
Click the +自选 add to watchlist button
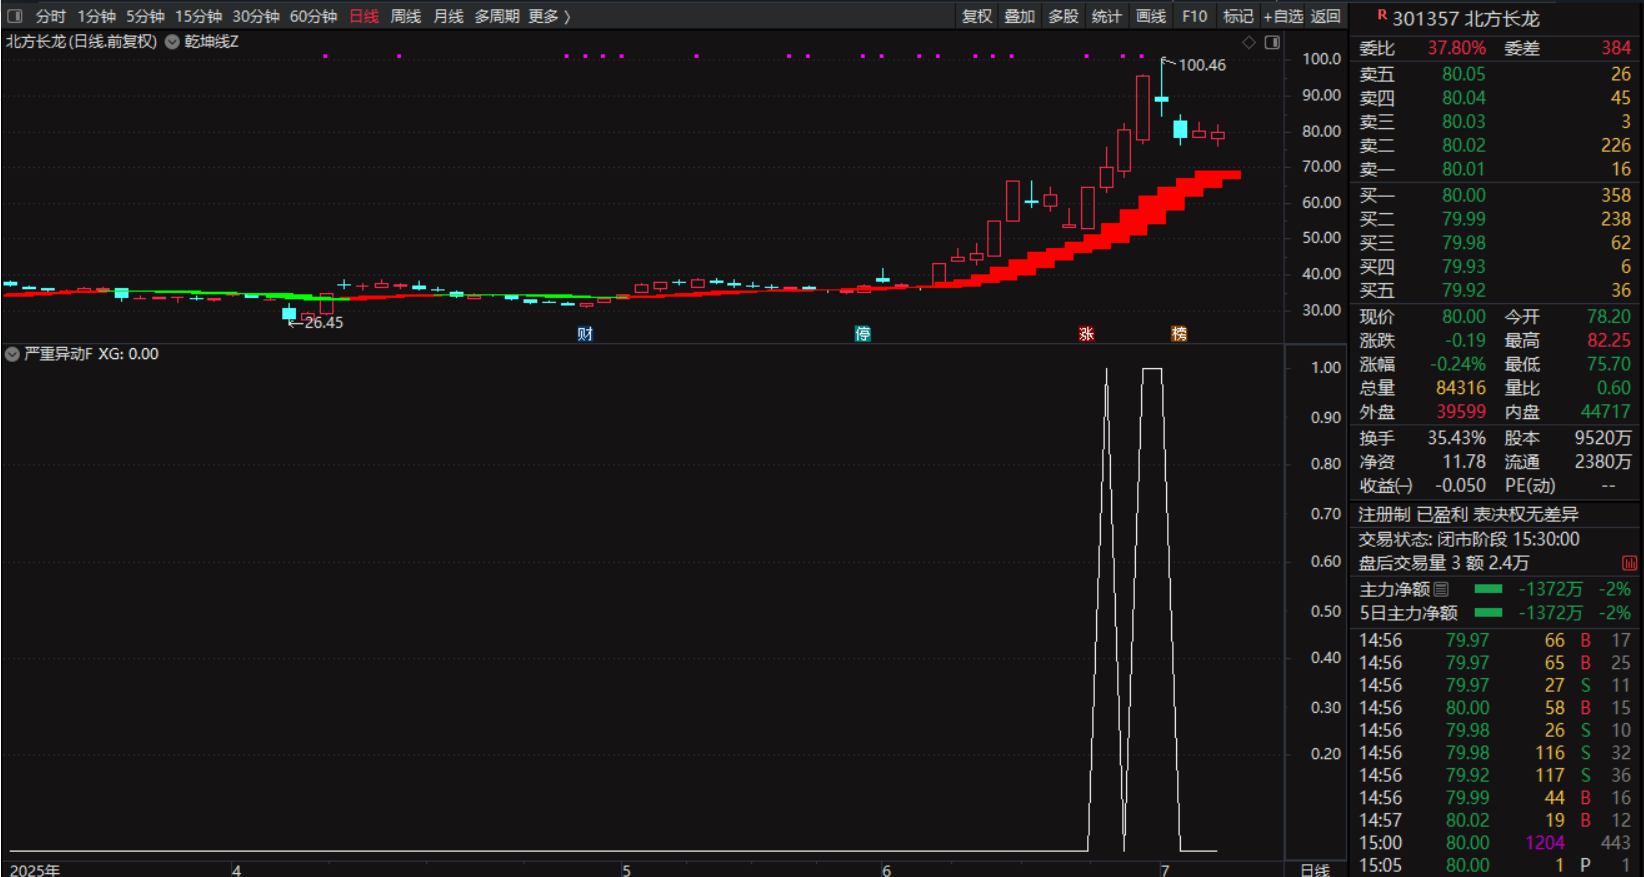coord(1283,16)
